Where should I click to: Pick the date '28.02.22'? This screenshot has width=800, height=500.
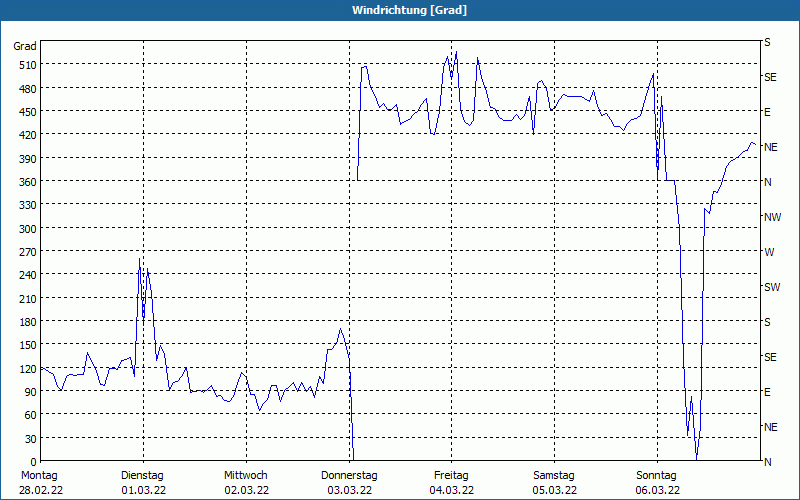click(41, 490)
